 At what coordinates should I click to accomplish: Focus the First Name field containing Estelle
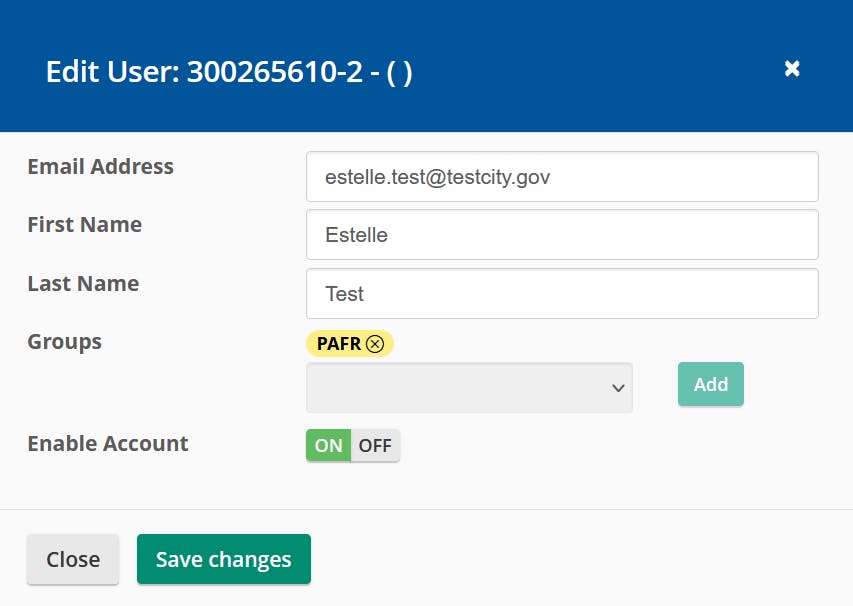coord(562,235)
